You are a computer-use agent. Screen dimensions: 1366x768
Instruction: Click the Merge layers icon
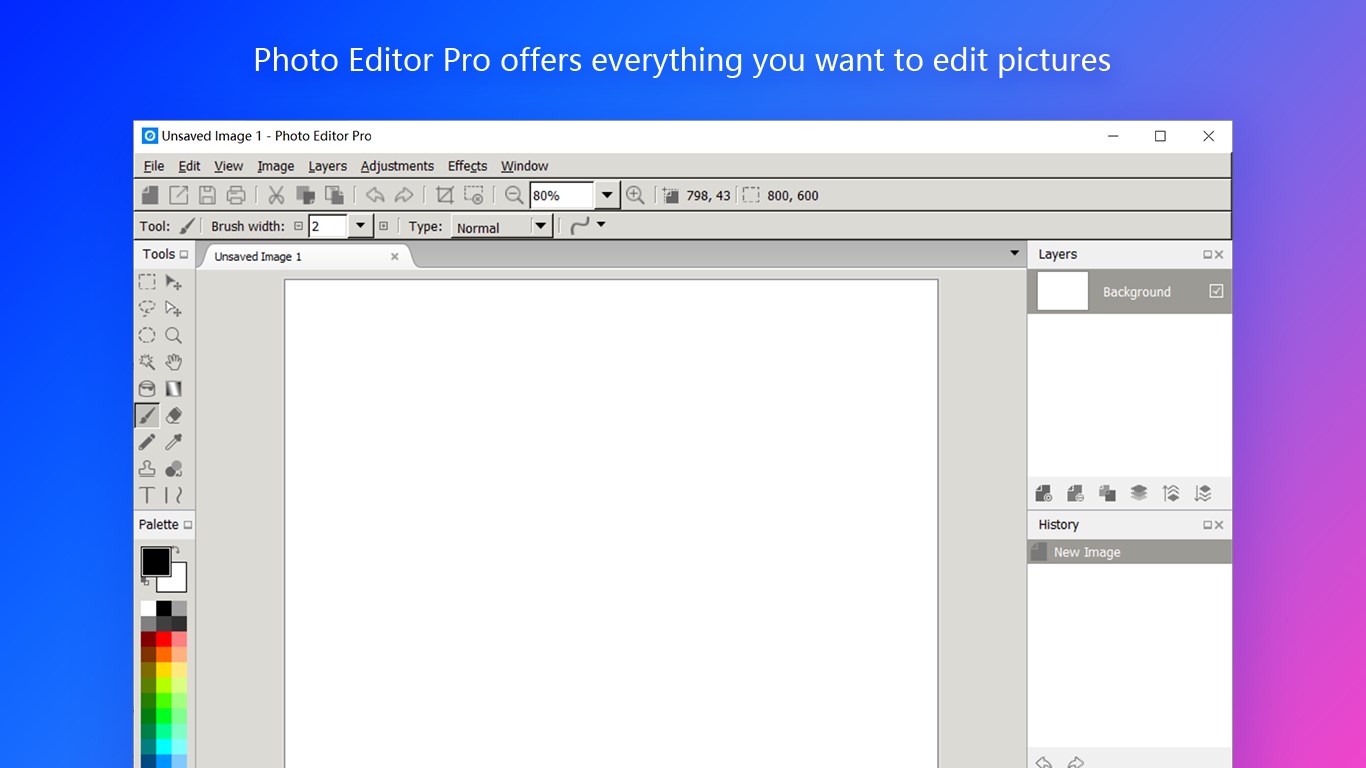[1139, 493]
